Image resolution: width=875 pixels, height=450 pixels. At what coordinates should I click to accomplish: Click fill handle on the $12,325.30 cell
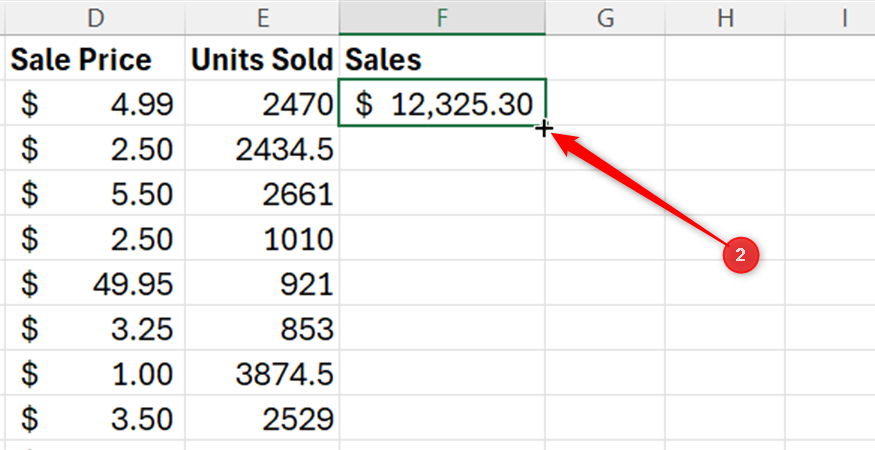(544, 127)
